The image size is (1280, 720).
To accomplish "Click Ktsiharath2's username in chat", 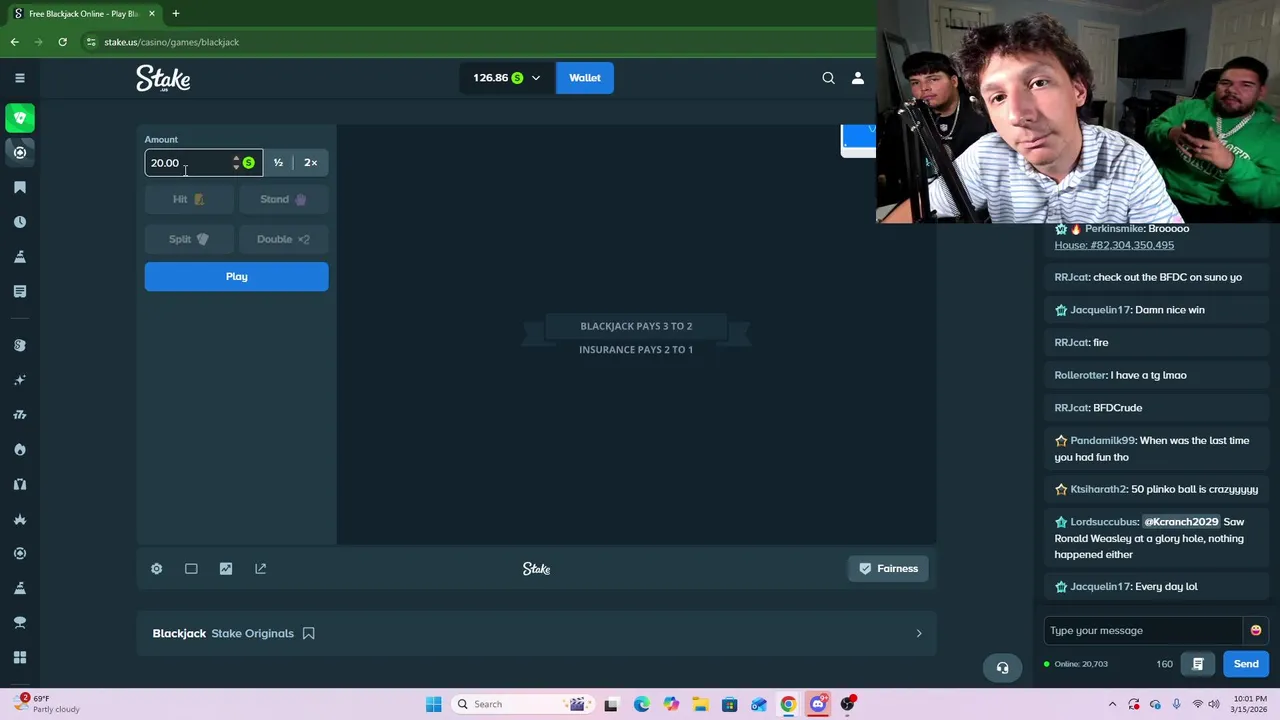I will [1098, 489].
